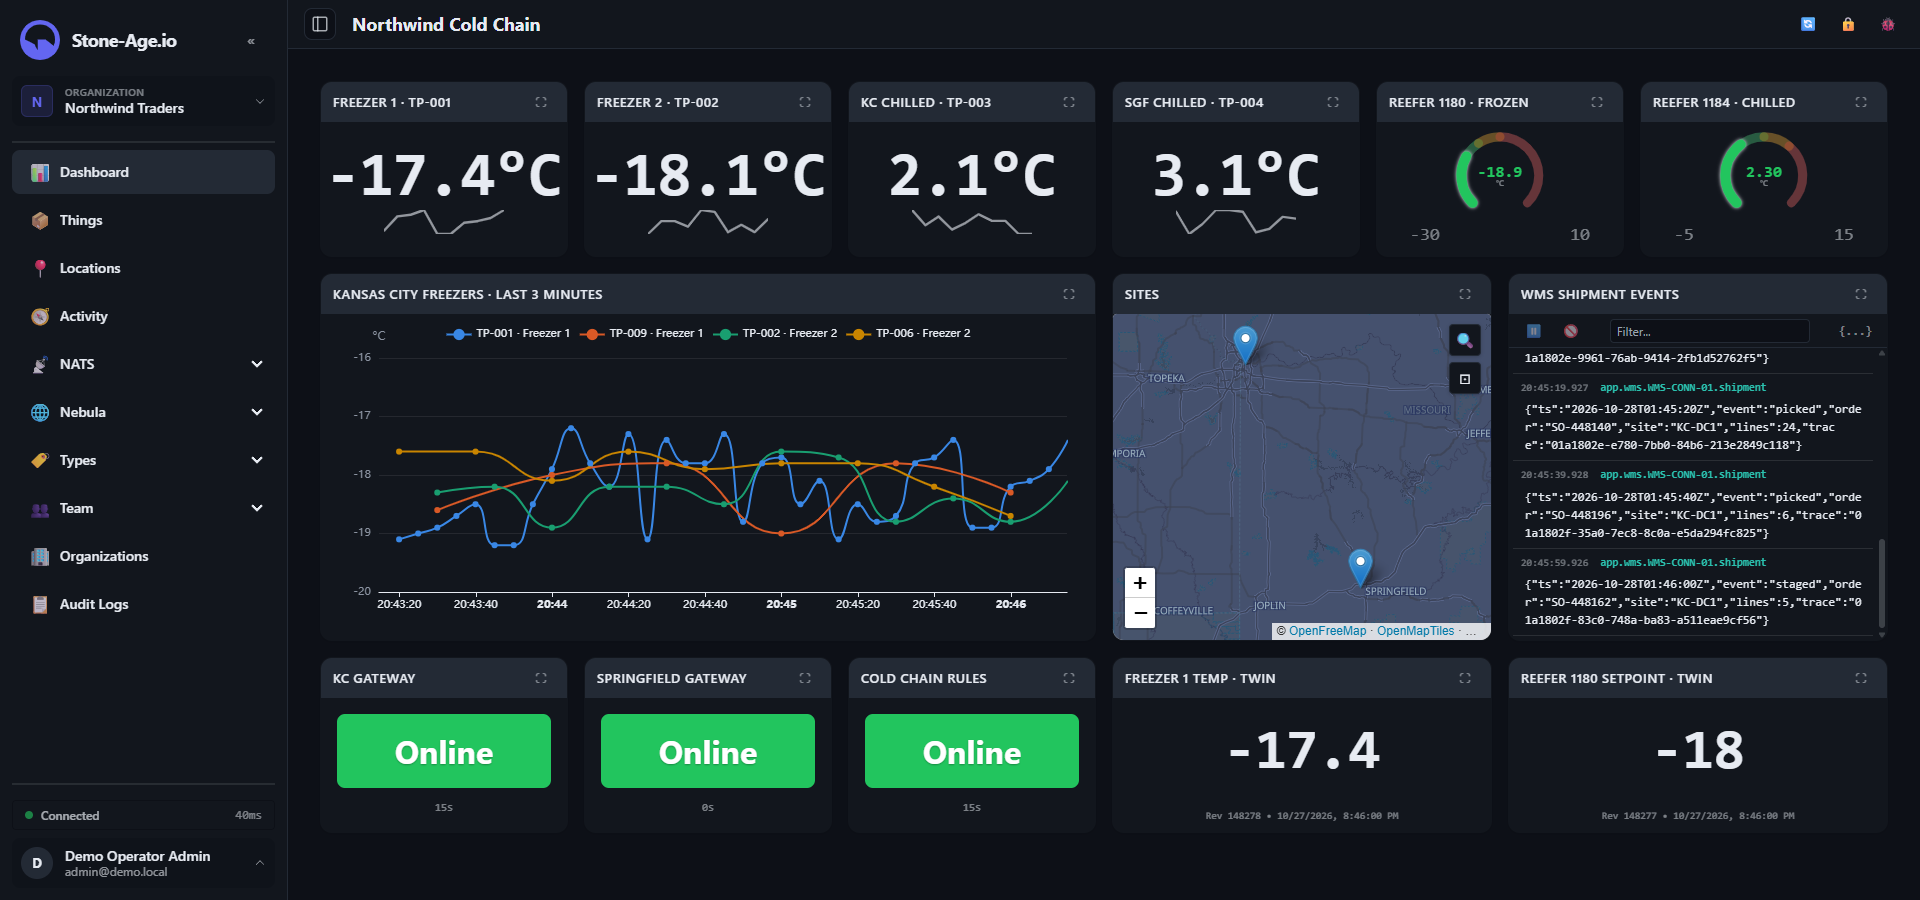The image size is (1920, 900).
Task: Toggle TP-001 · Freezer 1 series in legend
Action: coord(508,333)
